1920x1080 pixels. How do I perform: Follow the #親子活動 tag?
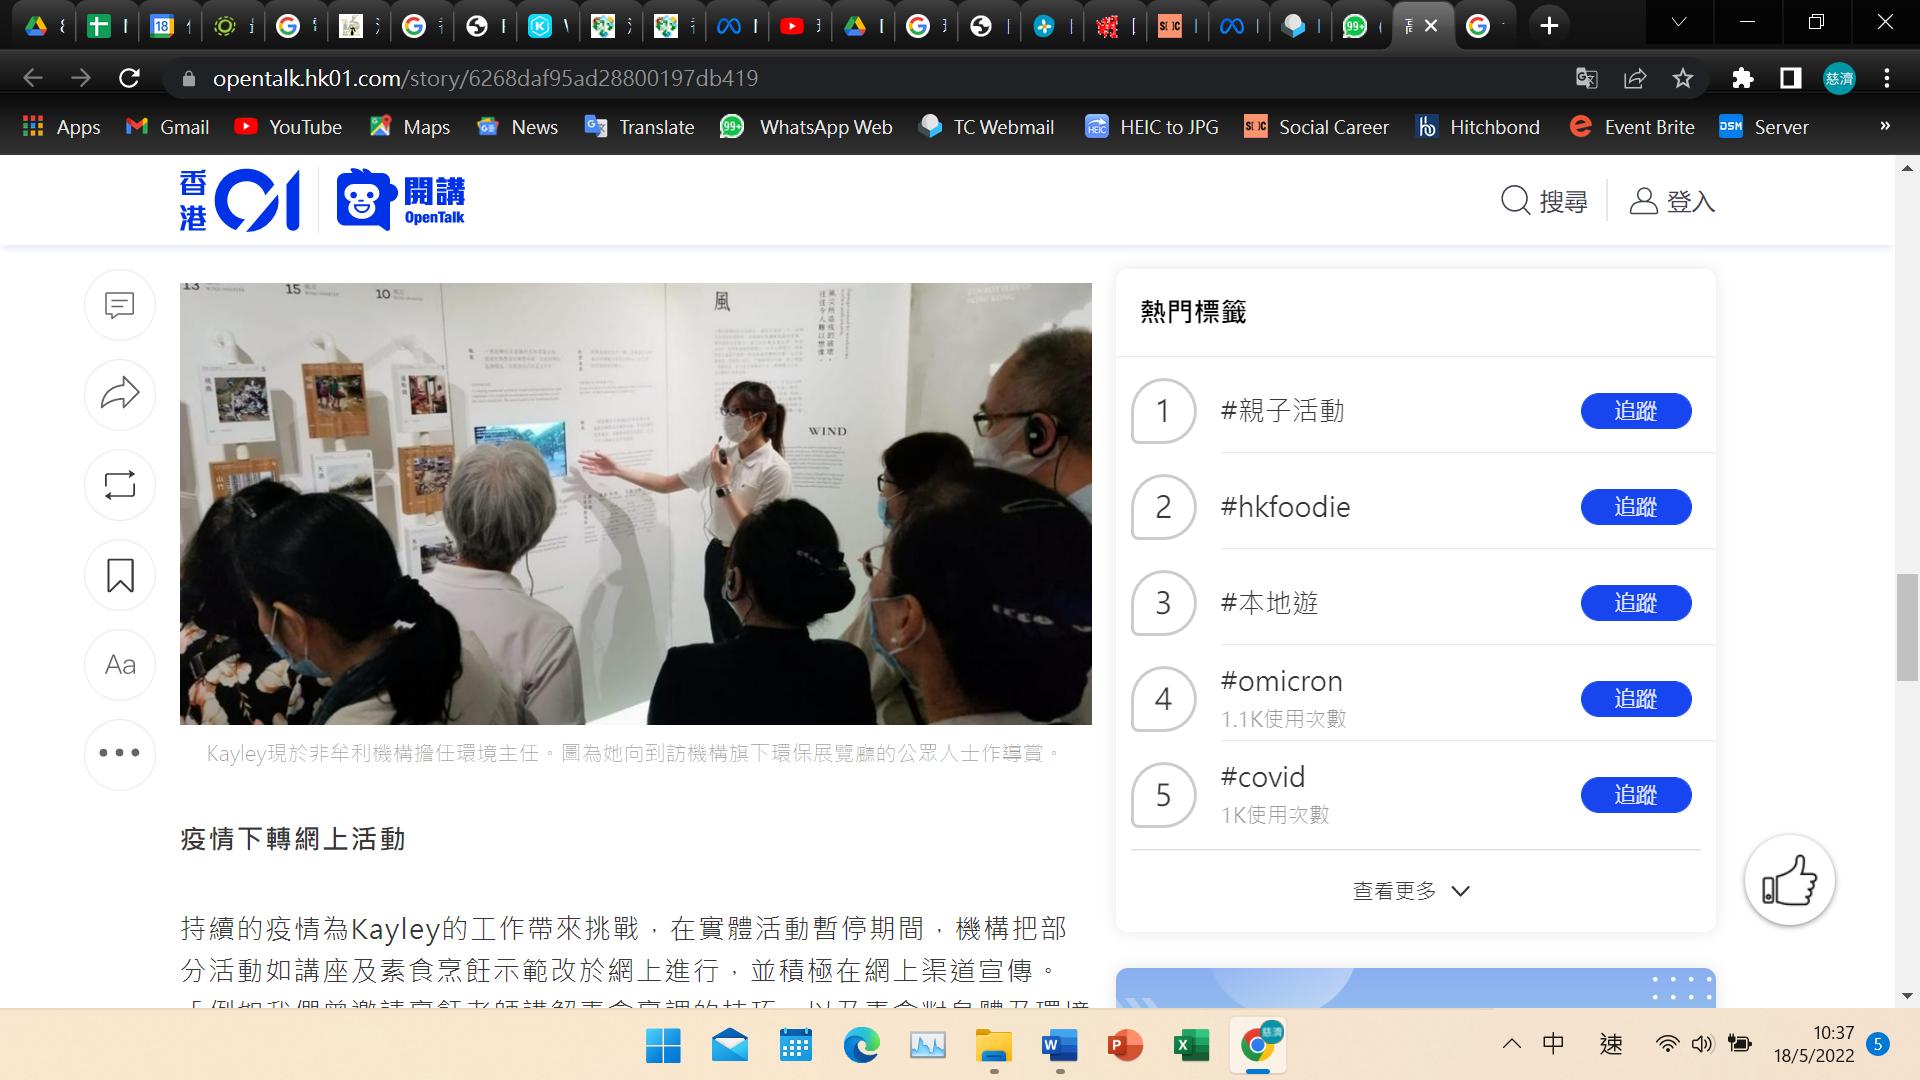(x=1635, y=411)
